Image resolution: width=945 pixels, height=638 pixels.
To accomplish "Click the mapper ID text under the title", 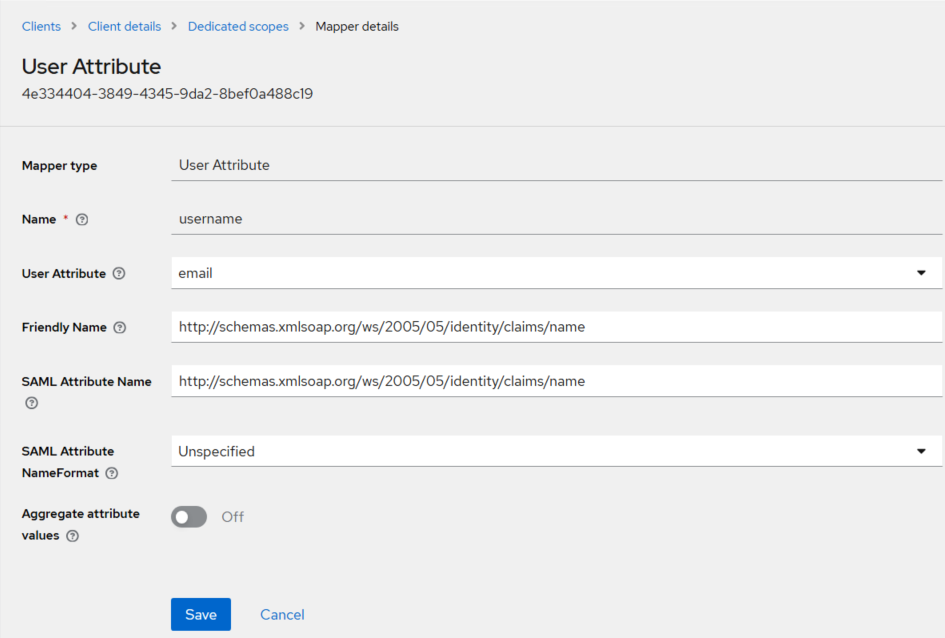I will (x=167, y=95).
